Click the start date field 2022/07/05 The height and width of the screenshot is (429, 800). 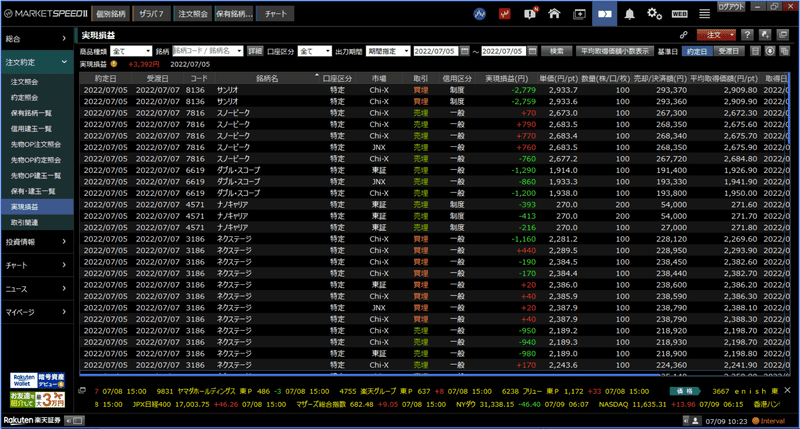pos(436,51)
